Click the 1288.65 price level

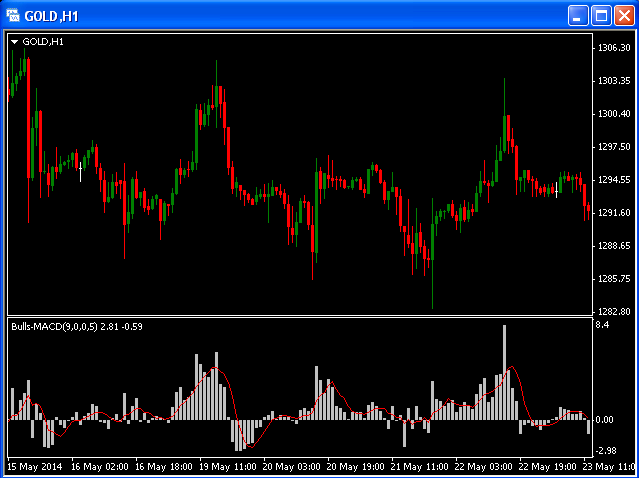(614, 246)
